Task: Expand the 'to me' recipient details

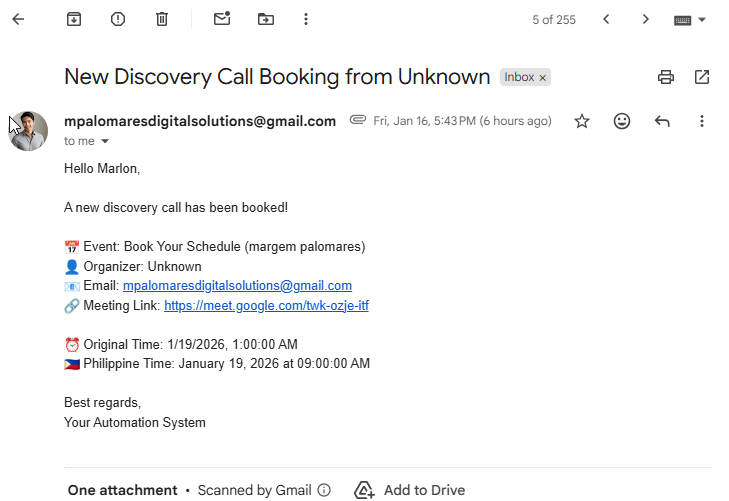Action: pyautogui.click(x=105, y=142)
